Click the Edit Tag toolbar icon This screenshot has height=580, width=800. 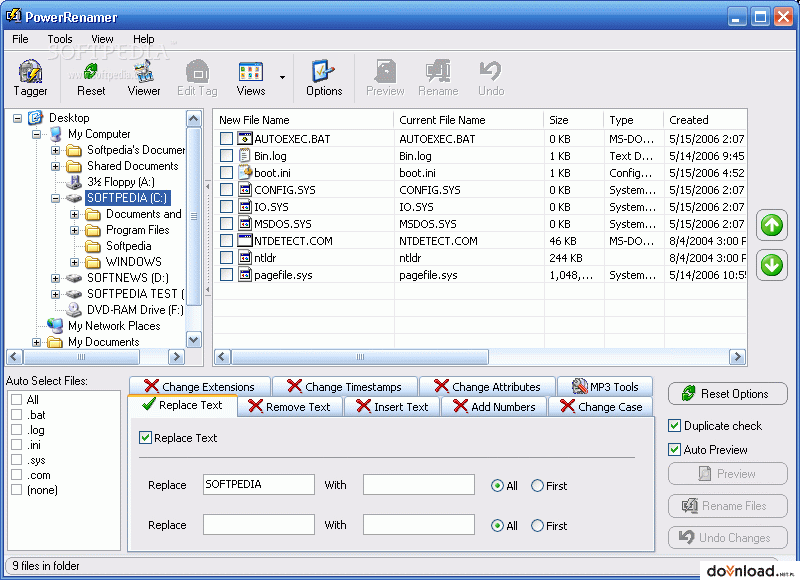[x=197, y=78]
